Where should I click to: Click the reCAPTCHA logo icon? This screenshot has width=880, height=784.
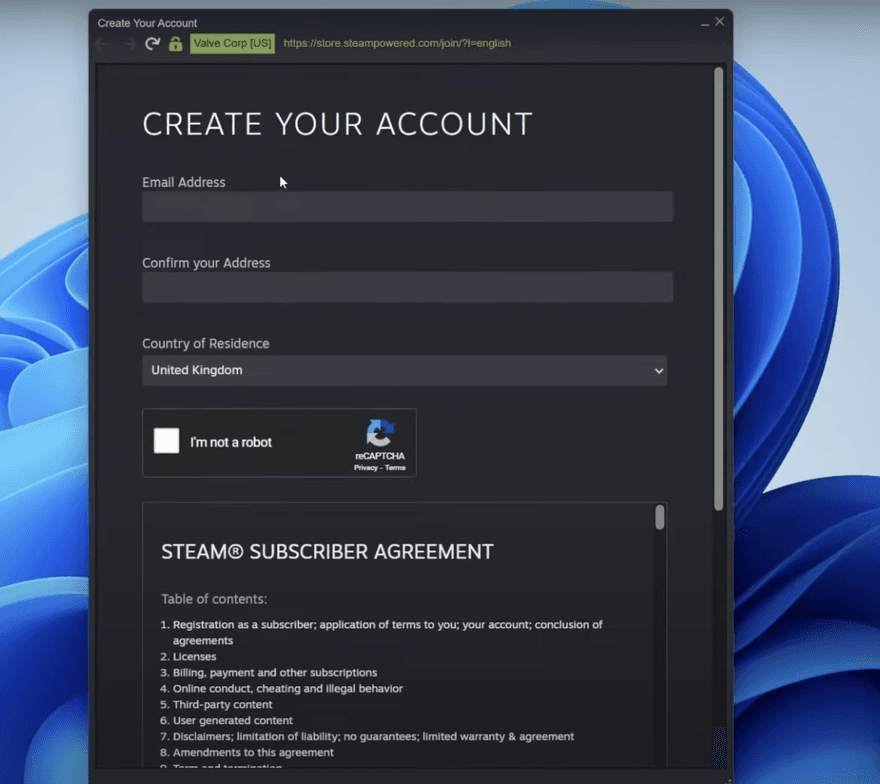[x=380, y=433]
